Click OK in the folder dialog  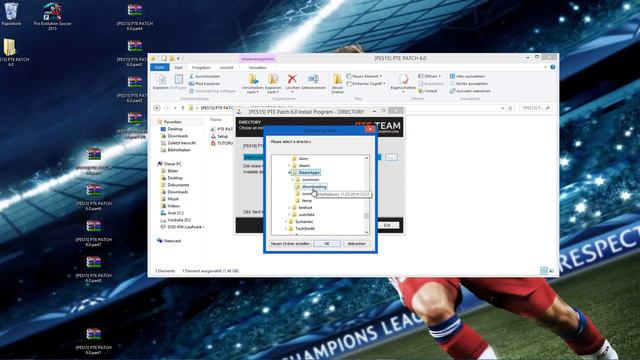pos(327,244)
